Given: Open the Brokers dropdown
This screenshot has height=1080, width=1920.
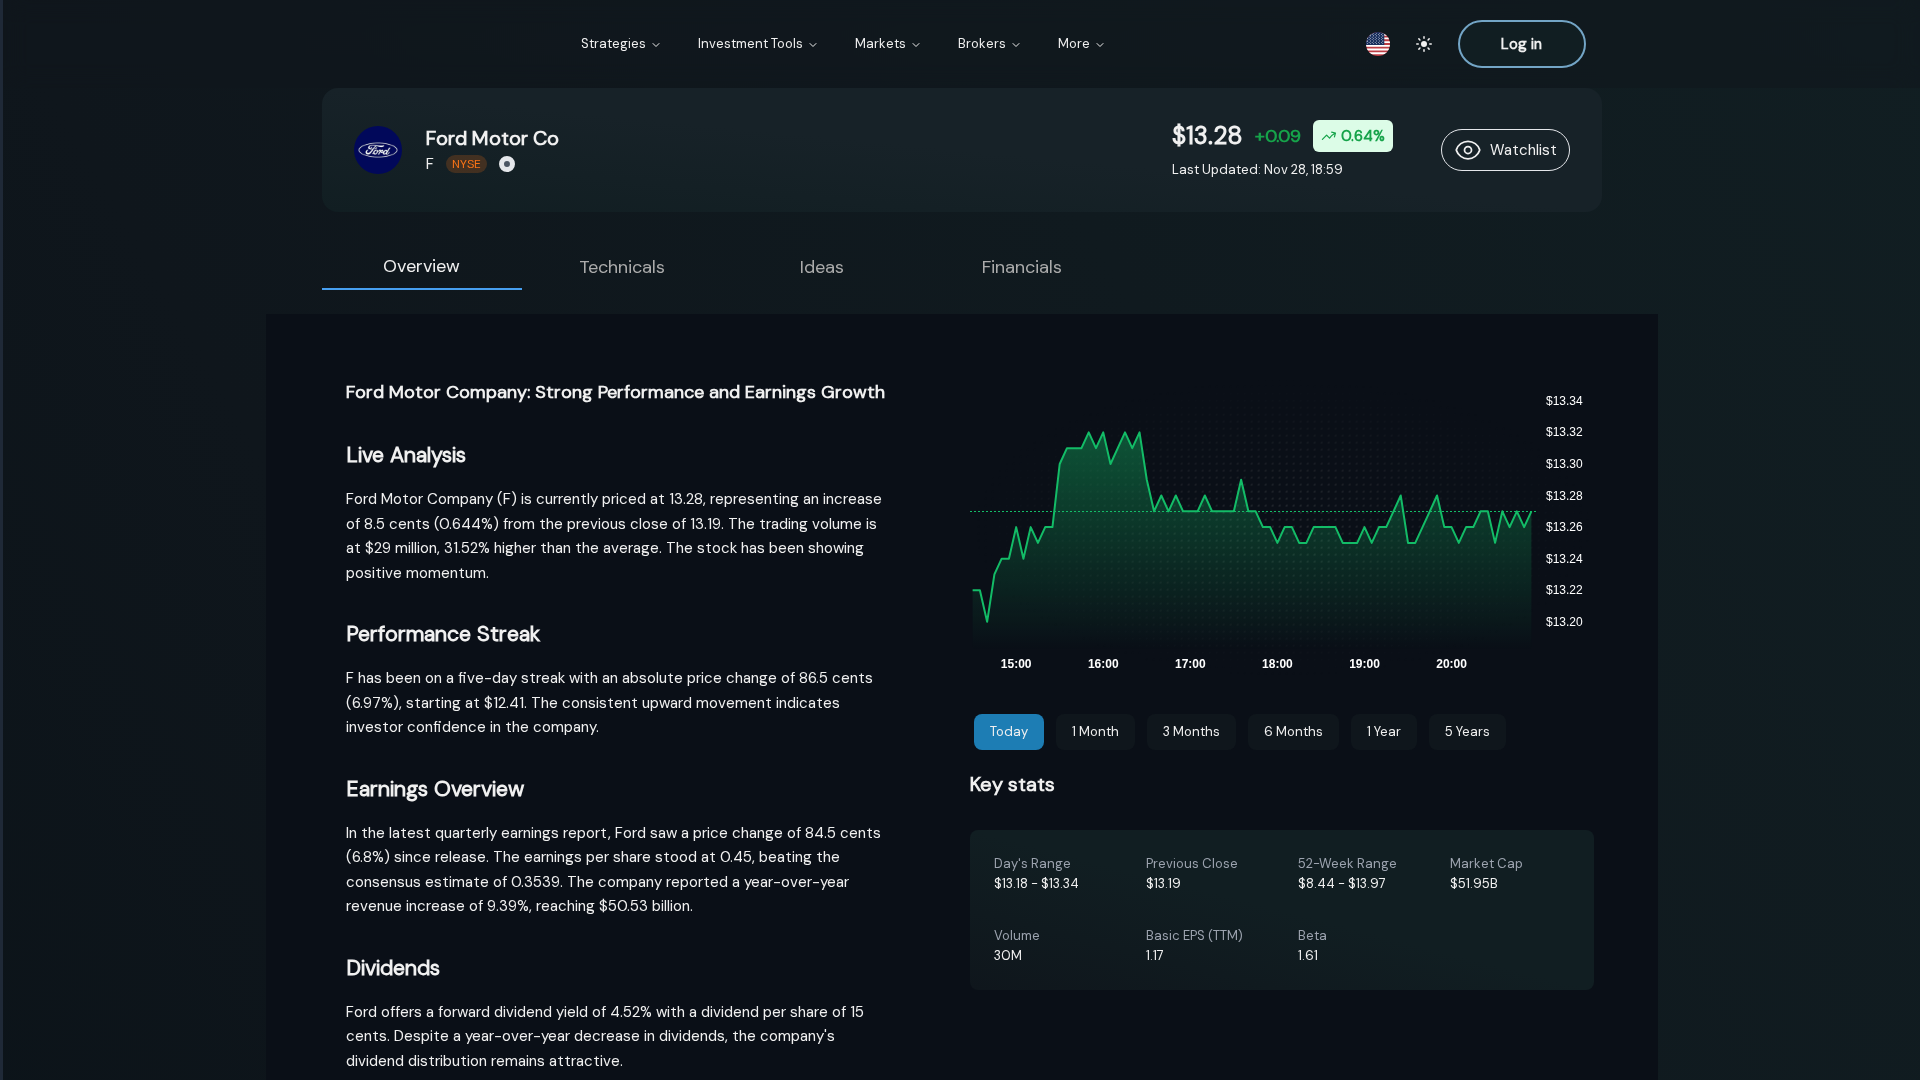Looking at the screenshot, I should (x=988, y=44).
